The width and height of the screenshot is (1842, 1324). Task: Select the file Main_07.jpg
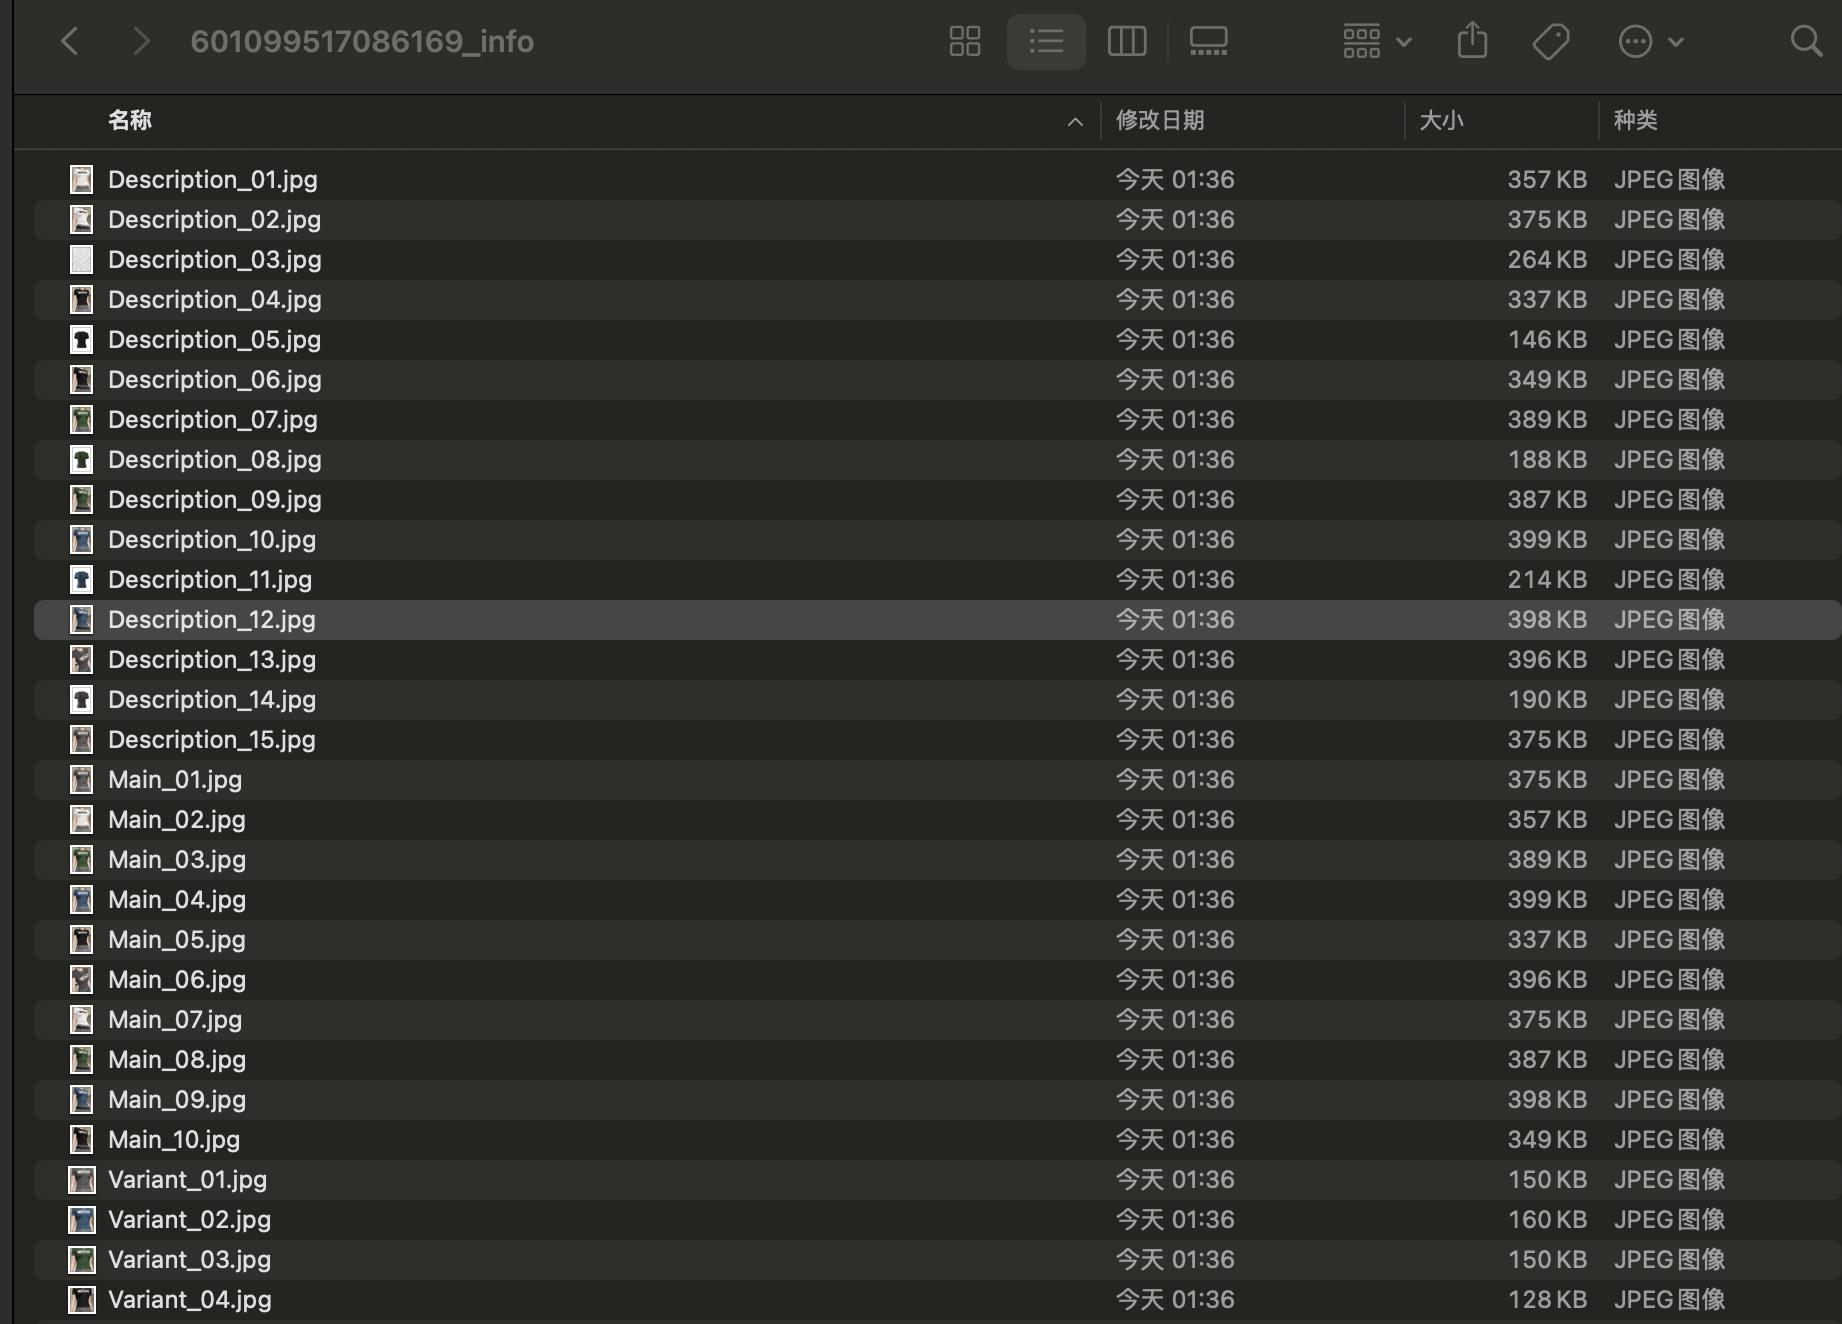(937, 1019)
